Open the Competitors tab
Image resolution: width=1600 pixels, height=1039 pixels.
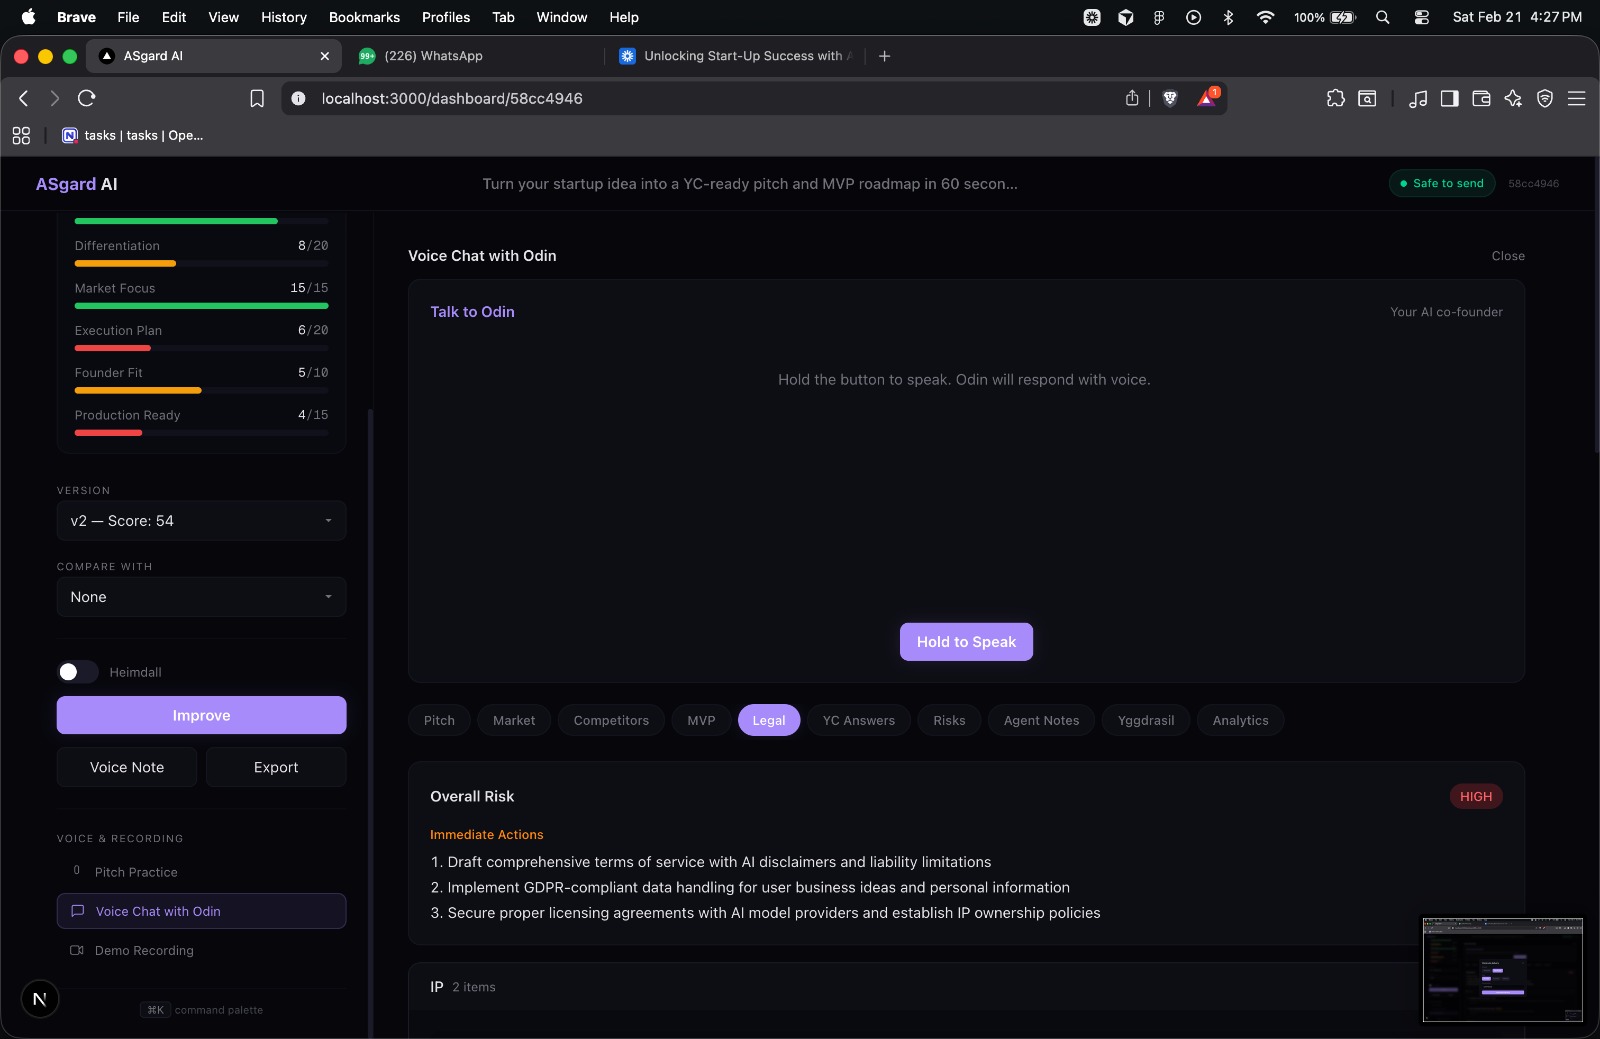click(x=611, y=720)
